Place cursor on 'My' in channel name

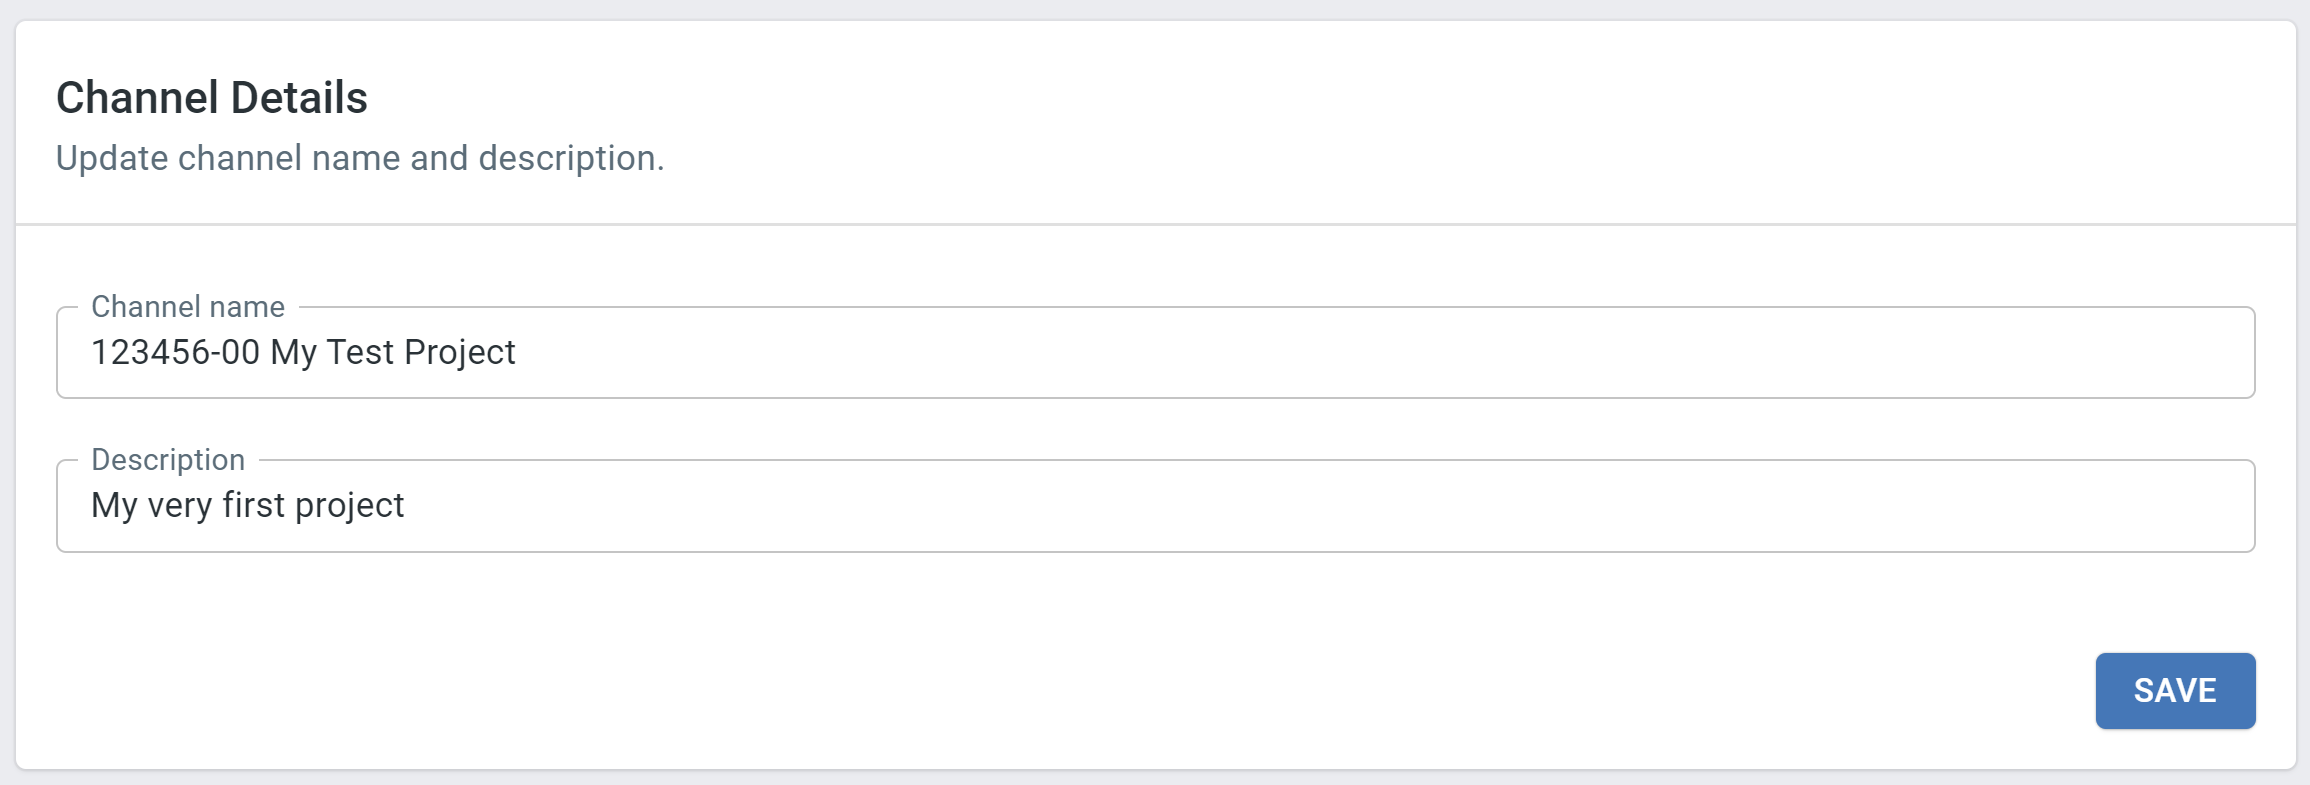tap(293, 353)
